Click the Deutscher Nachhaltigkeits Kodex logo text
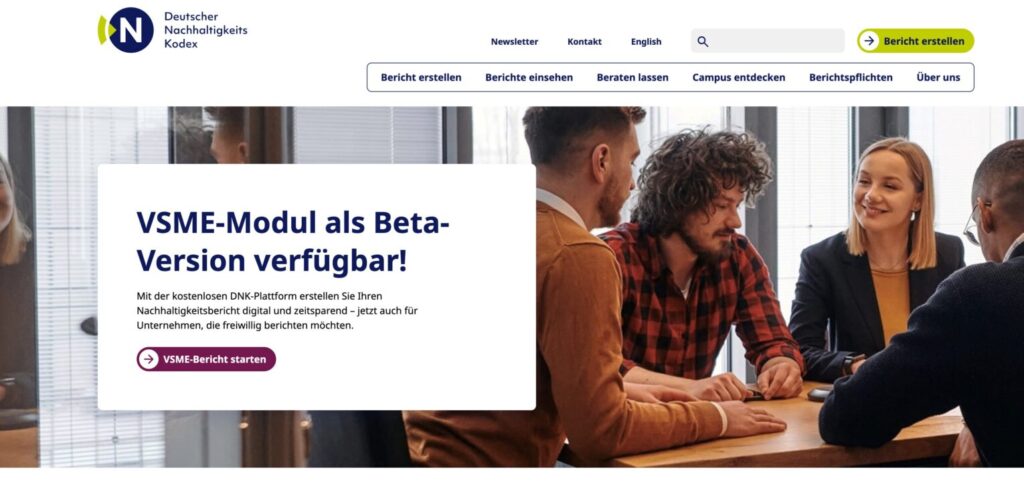 pyautogui.click(x=206, y=30)
